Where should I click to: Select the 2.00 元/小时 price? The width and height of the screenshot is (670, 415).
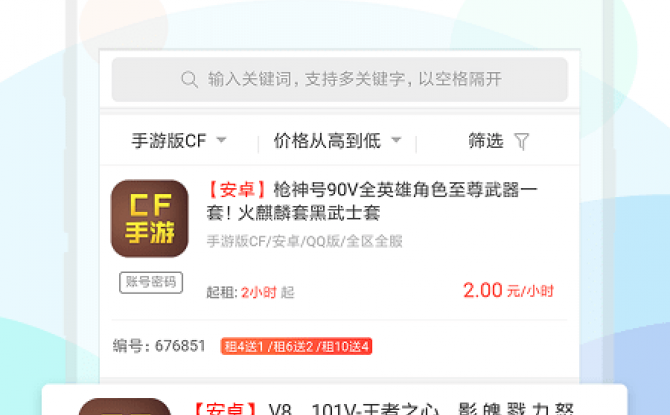pyautogui.click(x=508, y=291)
